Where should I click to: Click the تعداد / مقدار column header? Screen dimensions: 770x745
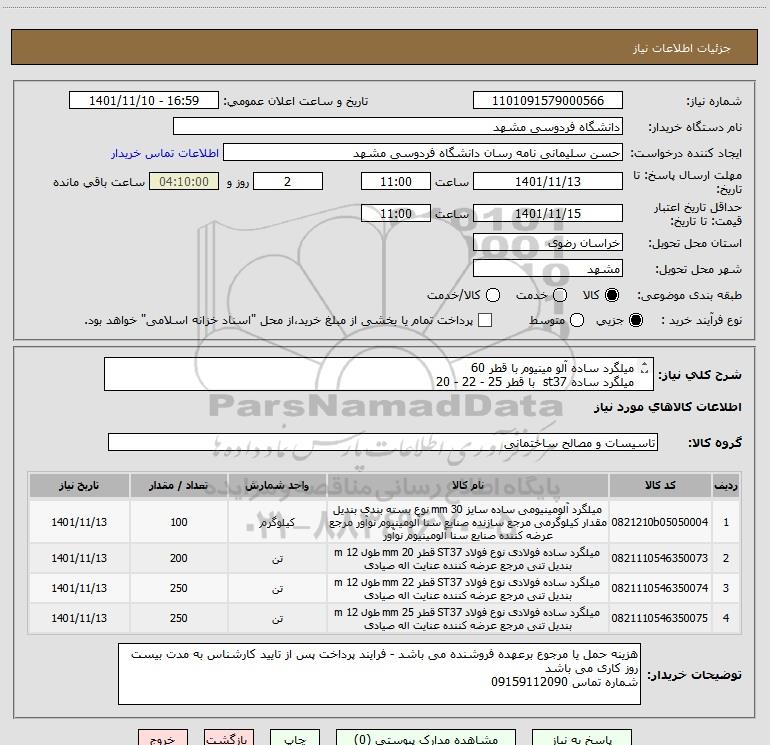pos(179,485)
